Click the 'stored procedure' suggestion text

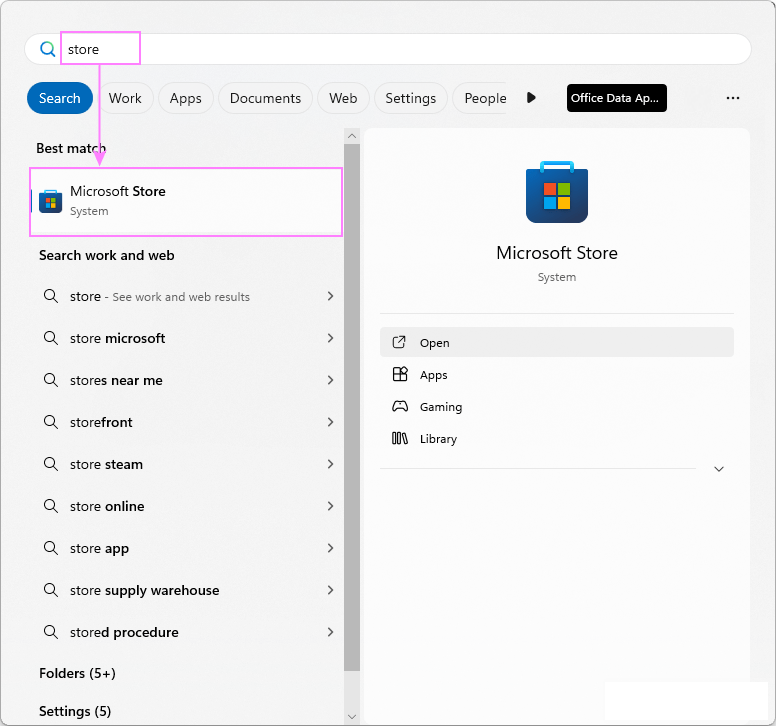click(x=124, y=632)
